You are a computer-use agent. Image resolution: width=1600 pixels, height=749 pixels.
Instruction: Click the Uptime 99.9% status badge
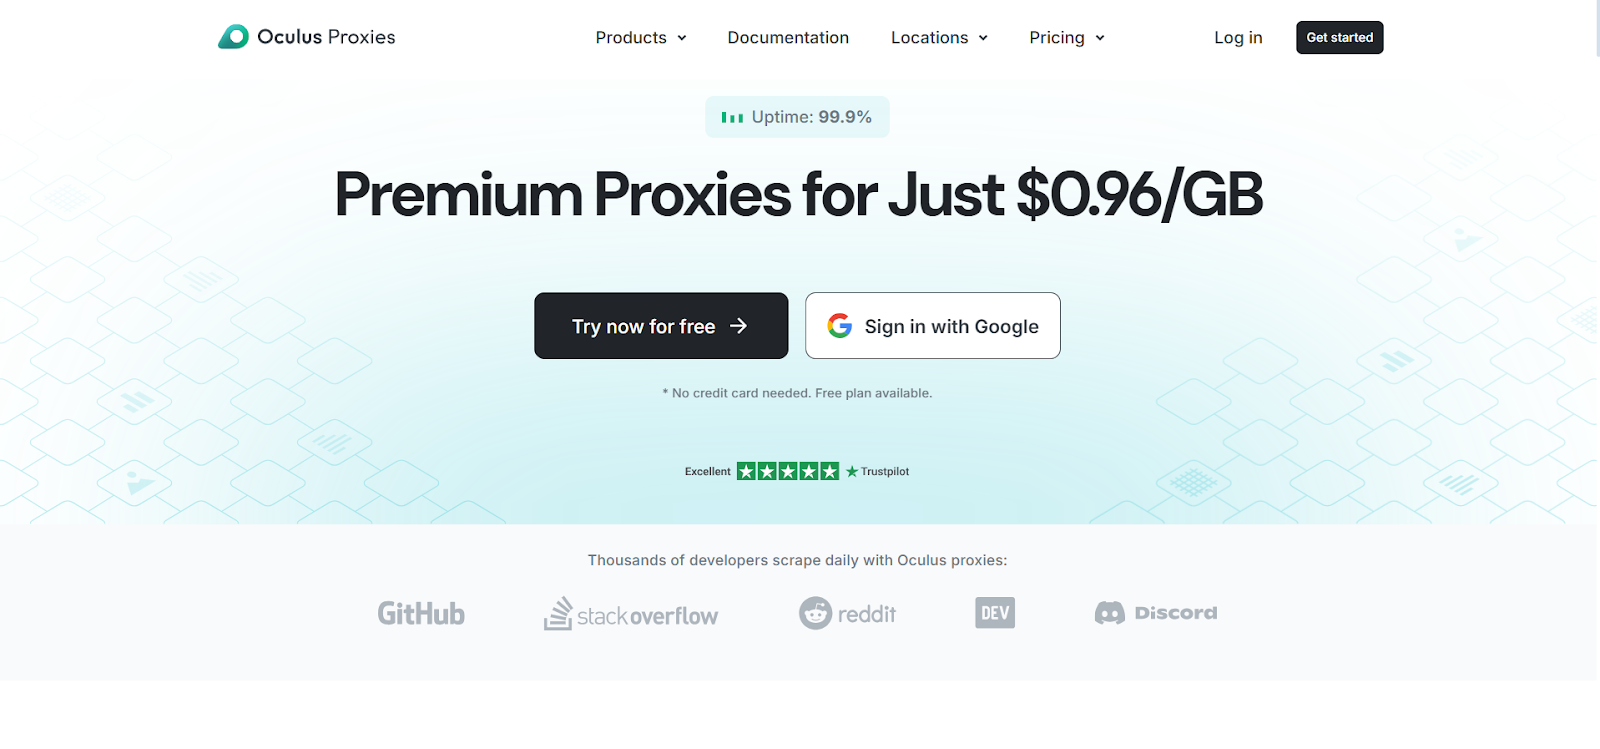pyautogui.click(x=797, y=117)
